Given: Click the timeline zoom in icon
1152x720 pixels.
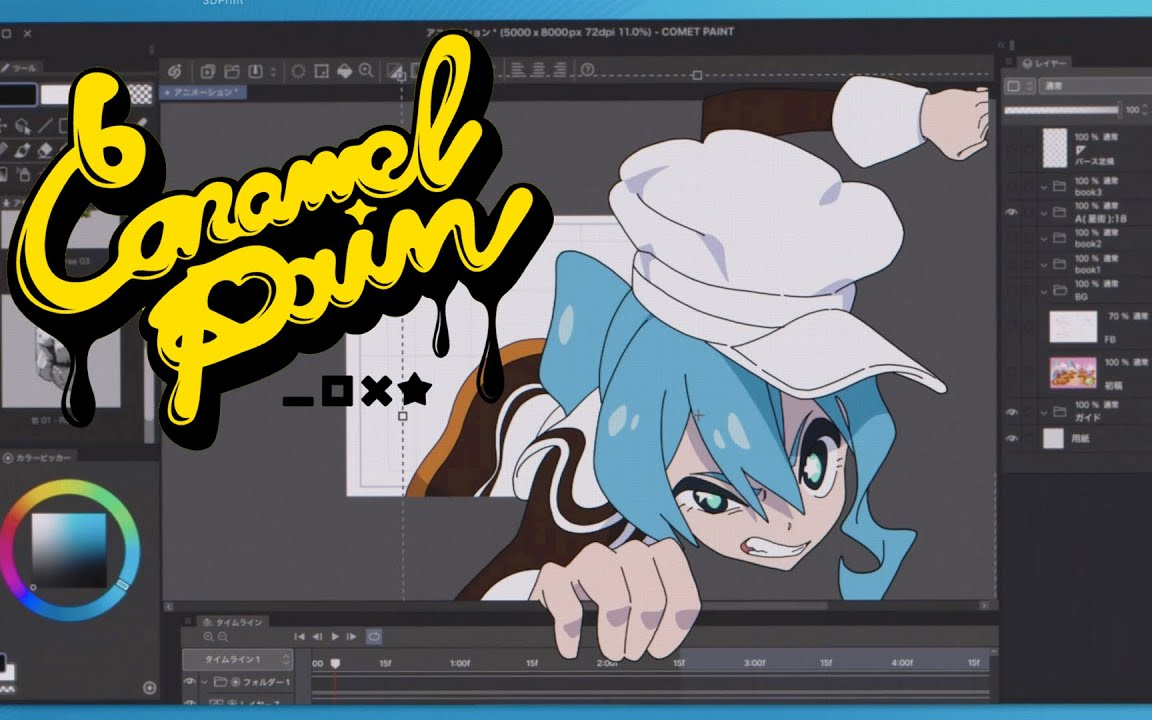Looking at the screenshot, I should [x=208, y=636].
